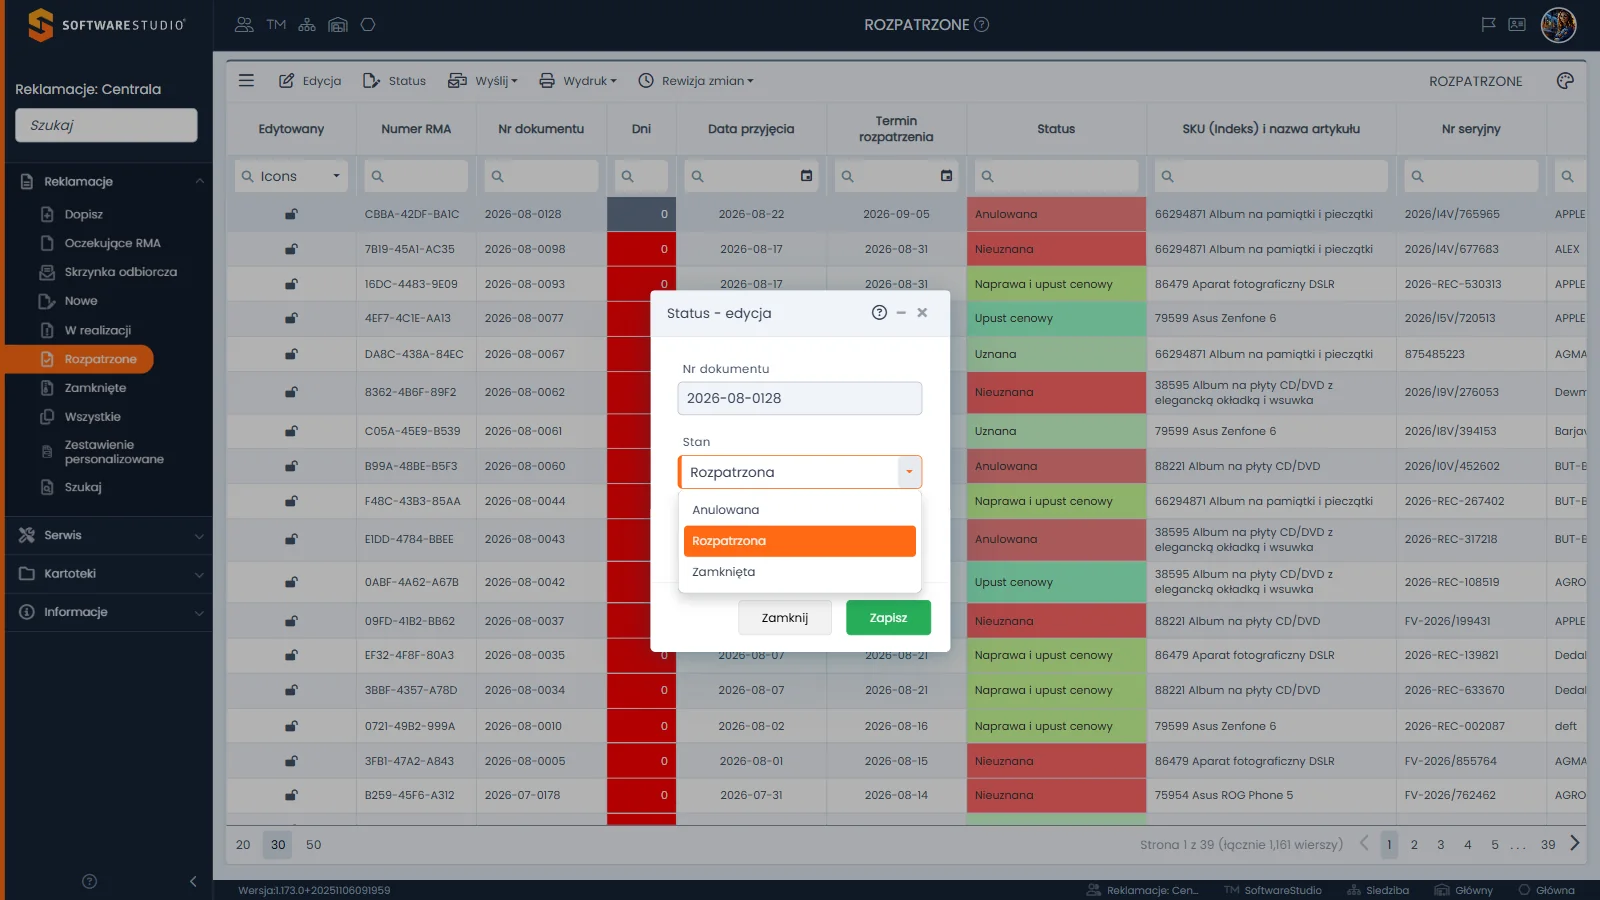
Task: Open the Wydruk dropdown menu
Action: [578, 81]
